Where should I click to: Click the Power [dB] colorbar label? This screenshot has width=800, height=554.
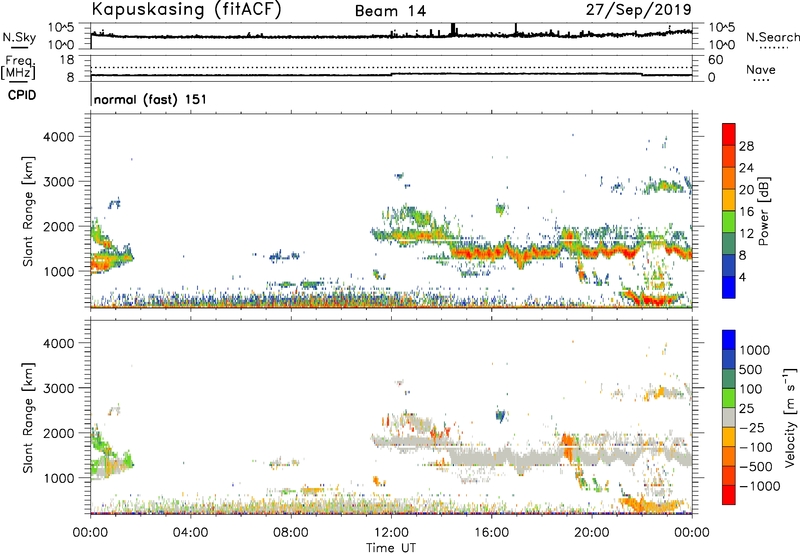[x=763, y=211]
